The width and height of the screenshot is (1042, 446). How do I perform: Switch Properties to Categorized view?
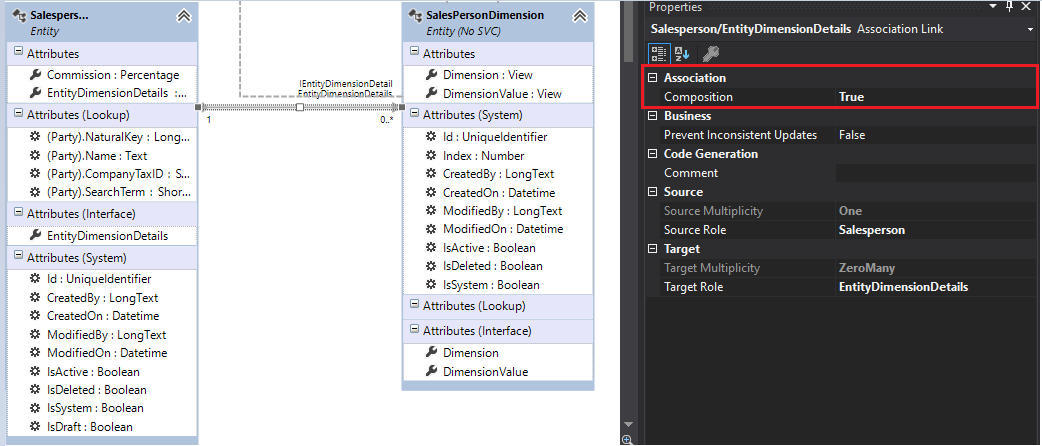pyautogui.click(x=659, y=54)
